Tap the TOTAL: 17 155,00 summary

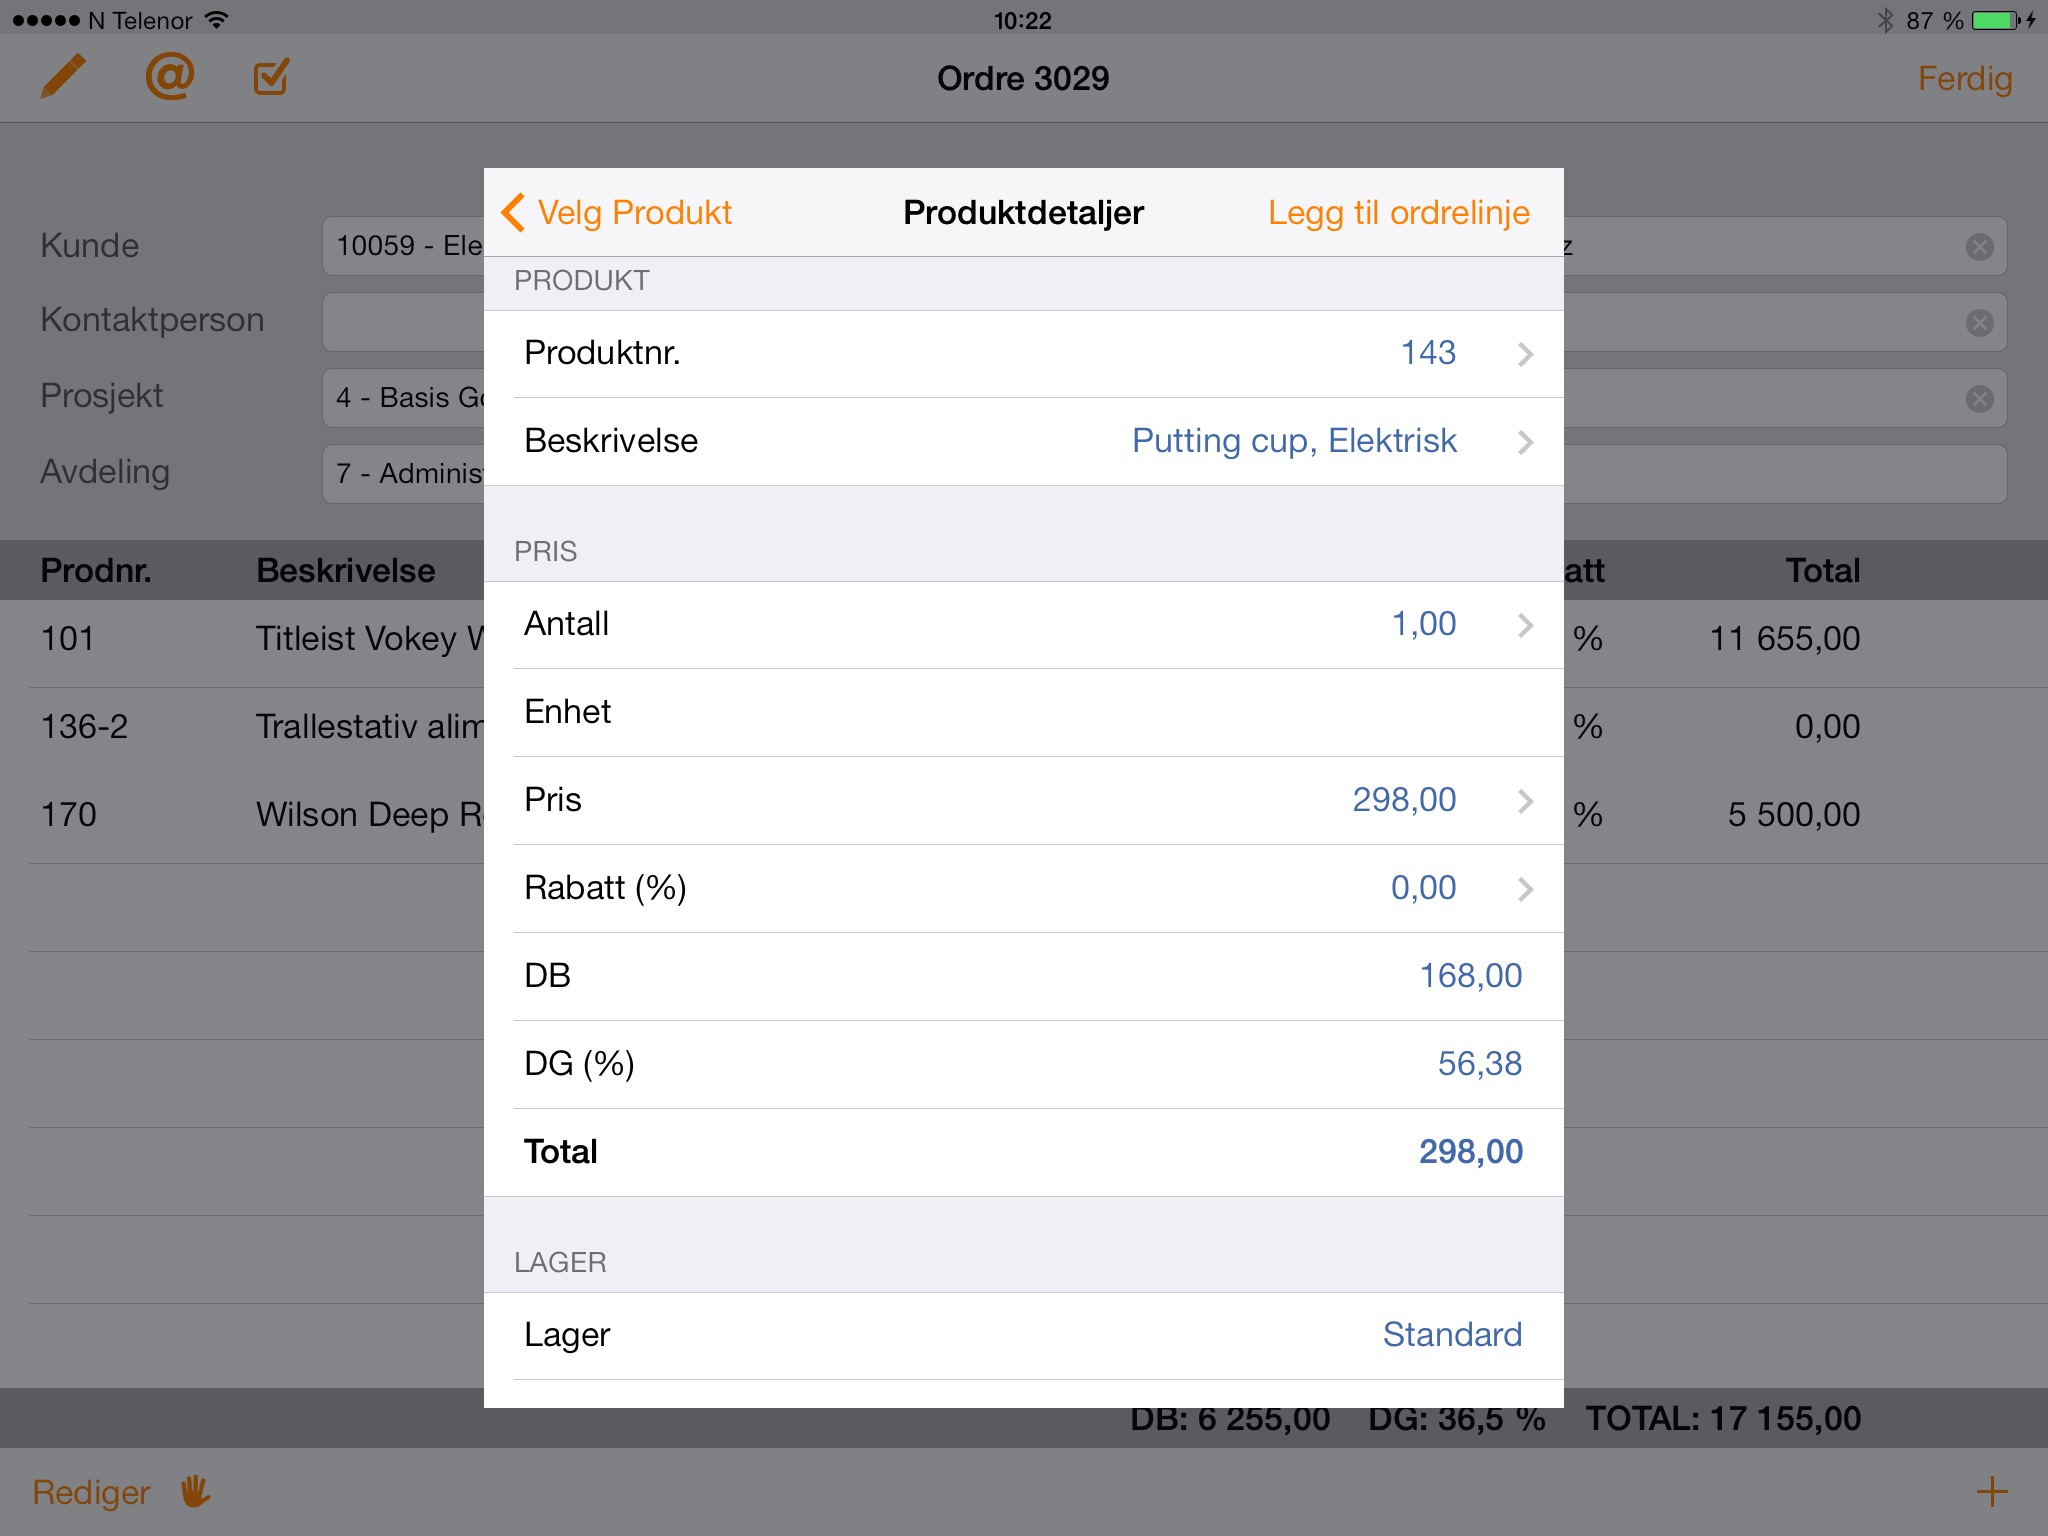1723,1419
